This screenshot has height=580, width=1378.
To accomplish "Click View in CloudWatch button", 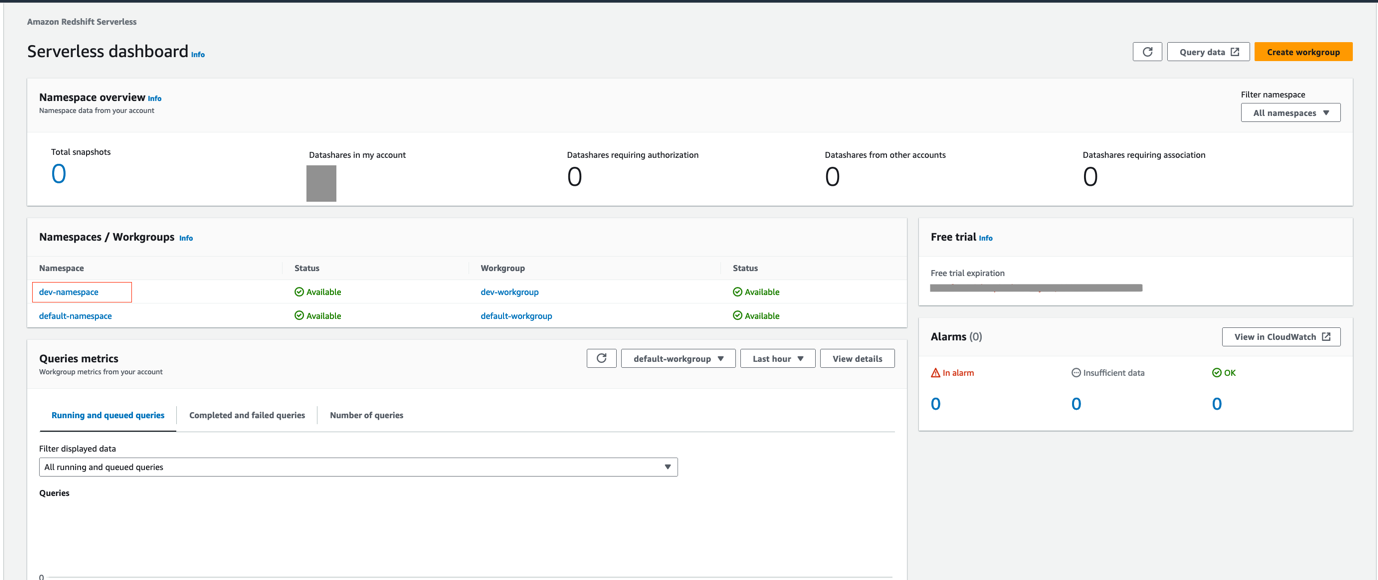I will click(1281, 337).
